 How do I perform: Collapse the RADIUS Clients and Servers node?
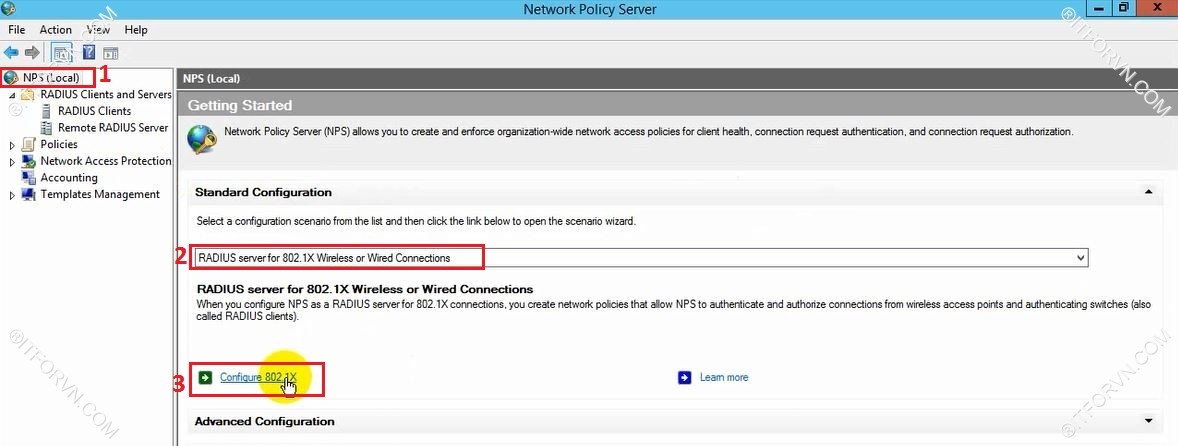pyautogui.click(x=12, y=95)
